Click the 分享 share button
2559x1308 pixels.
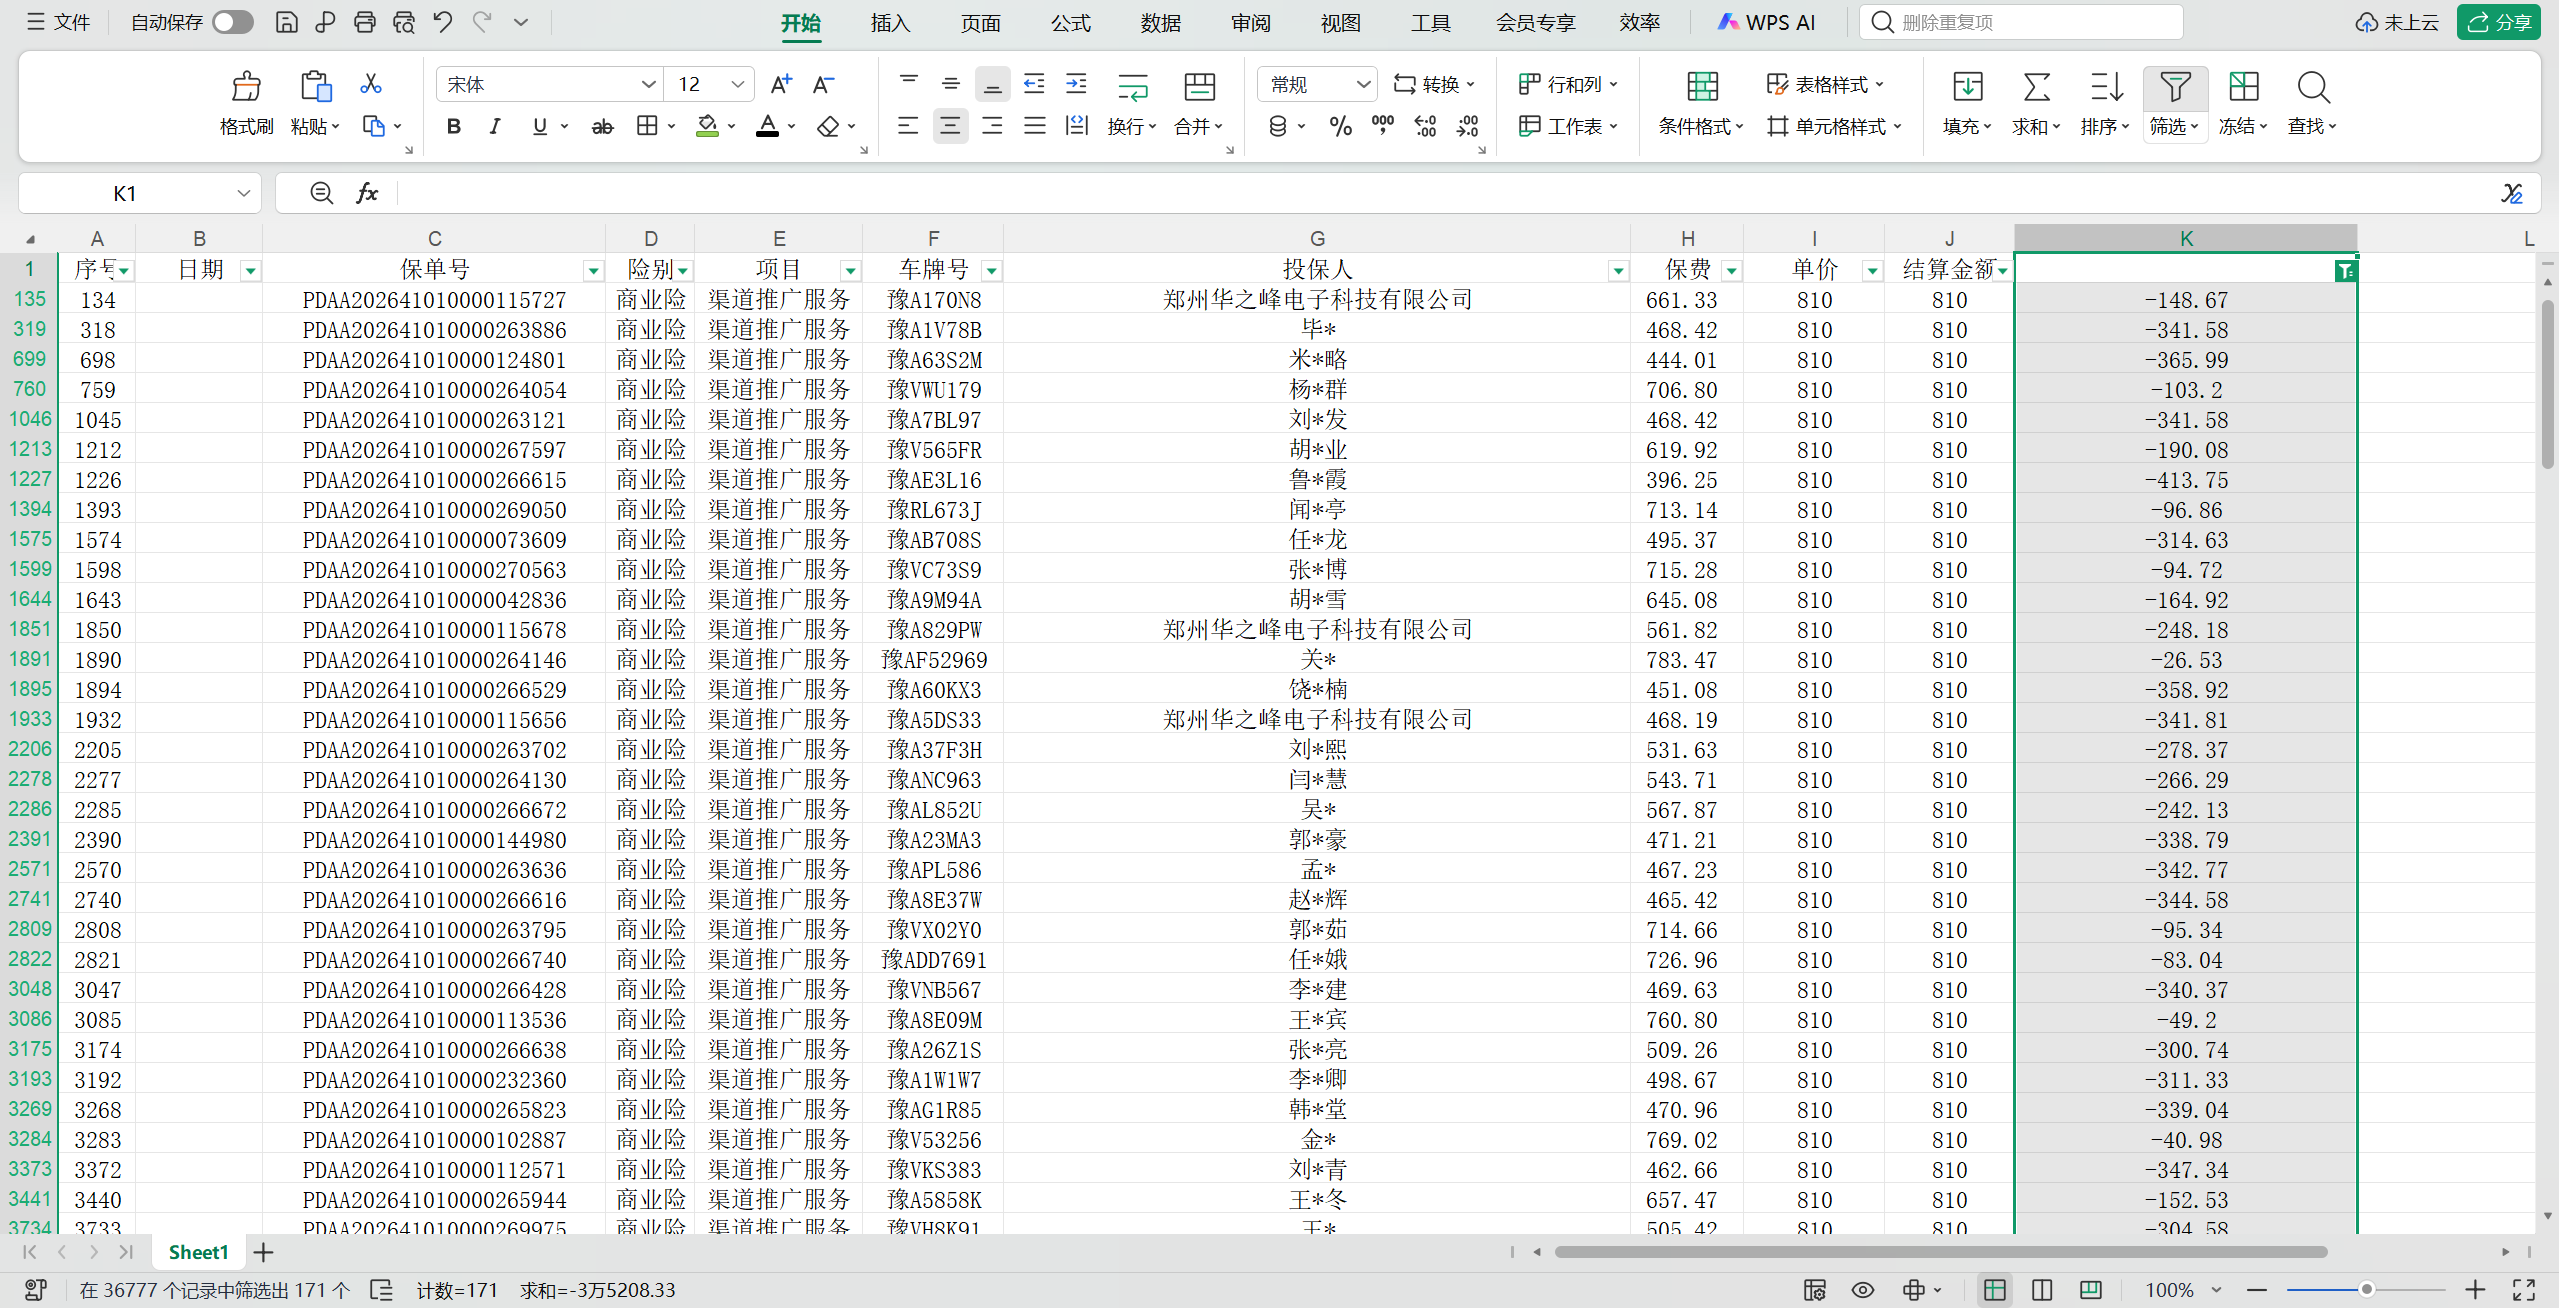coord(2498,22)
